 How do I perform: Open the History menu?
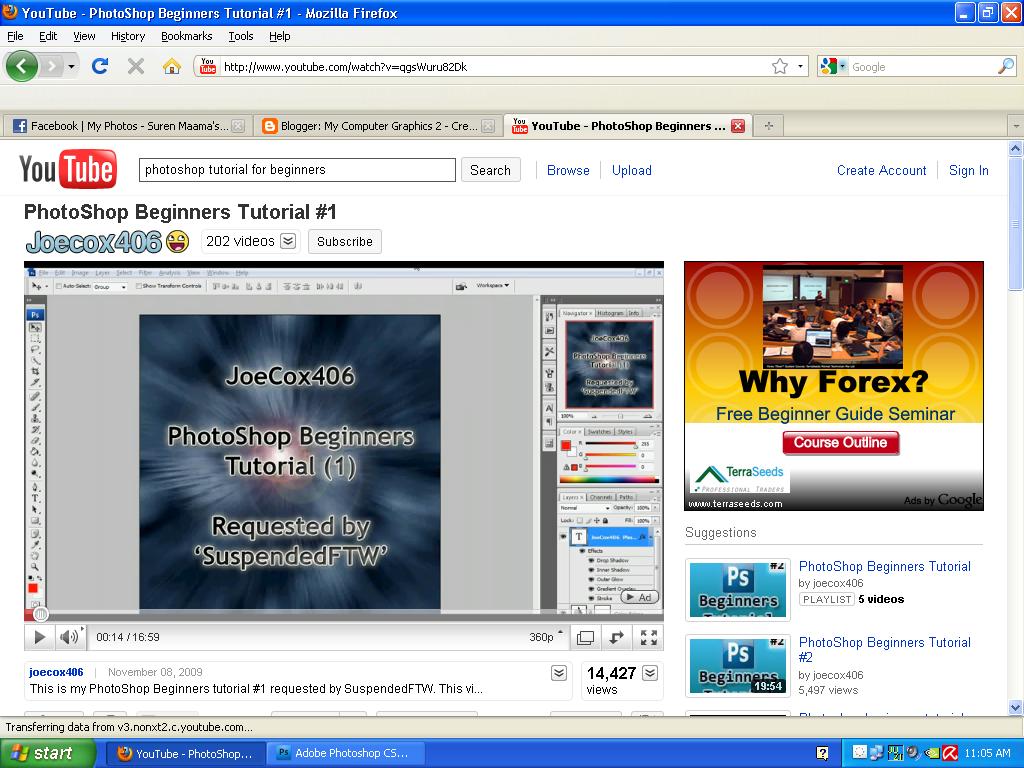click(127, 36)
